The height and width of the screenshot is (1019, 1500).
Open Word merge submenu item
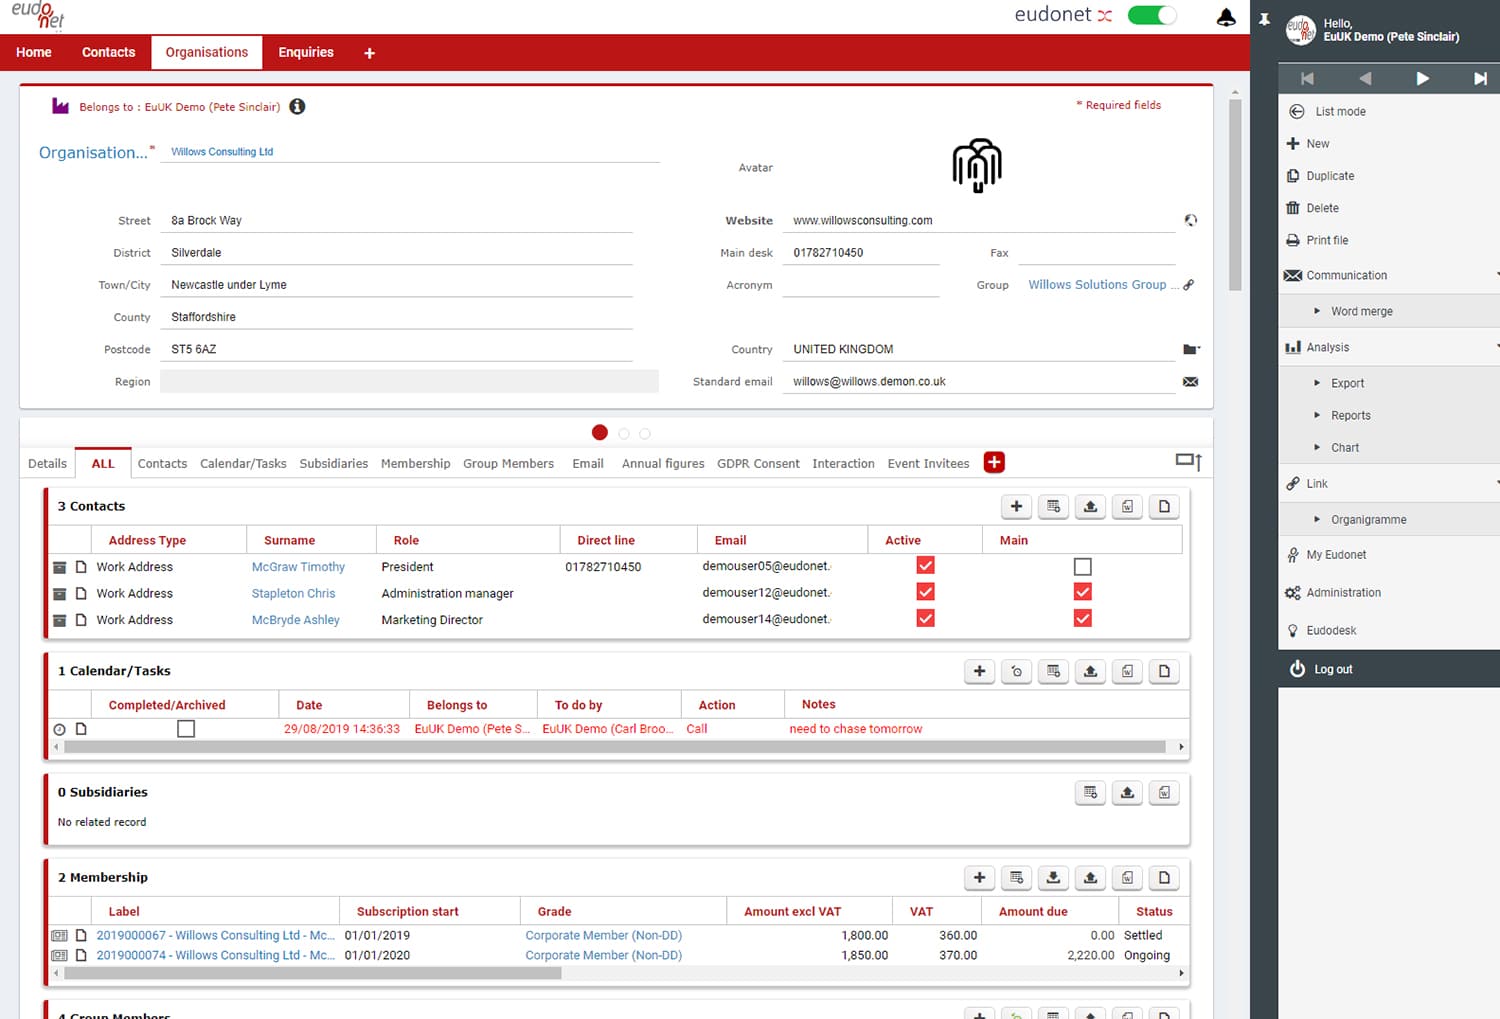[x=1361, y=311]
